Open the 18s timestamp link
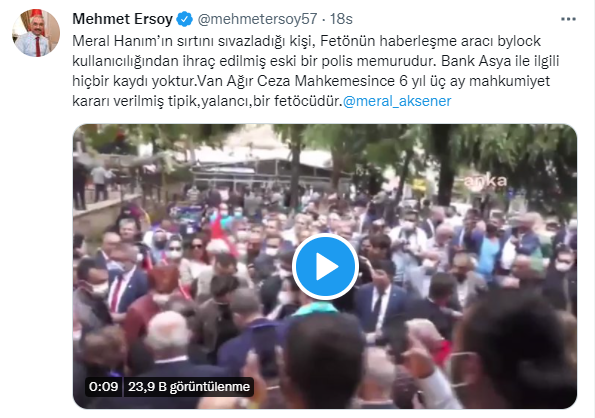The image size is (595, 418). pyautogui.click(x=341, y=19)
